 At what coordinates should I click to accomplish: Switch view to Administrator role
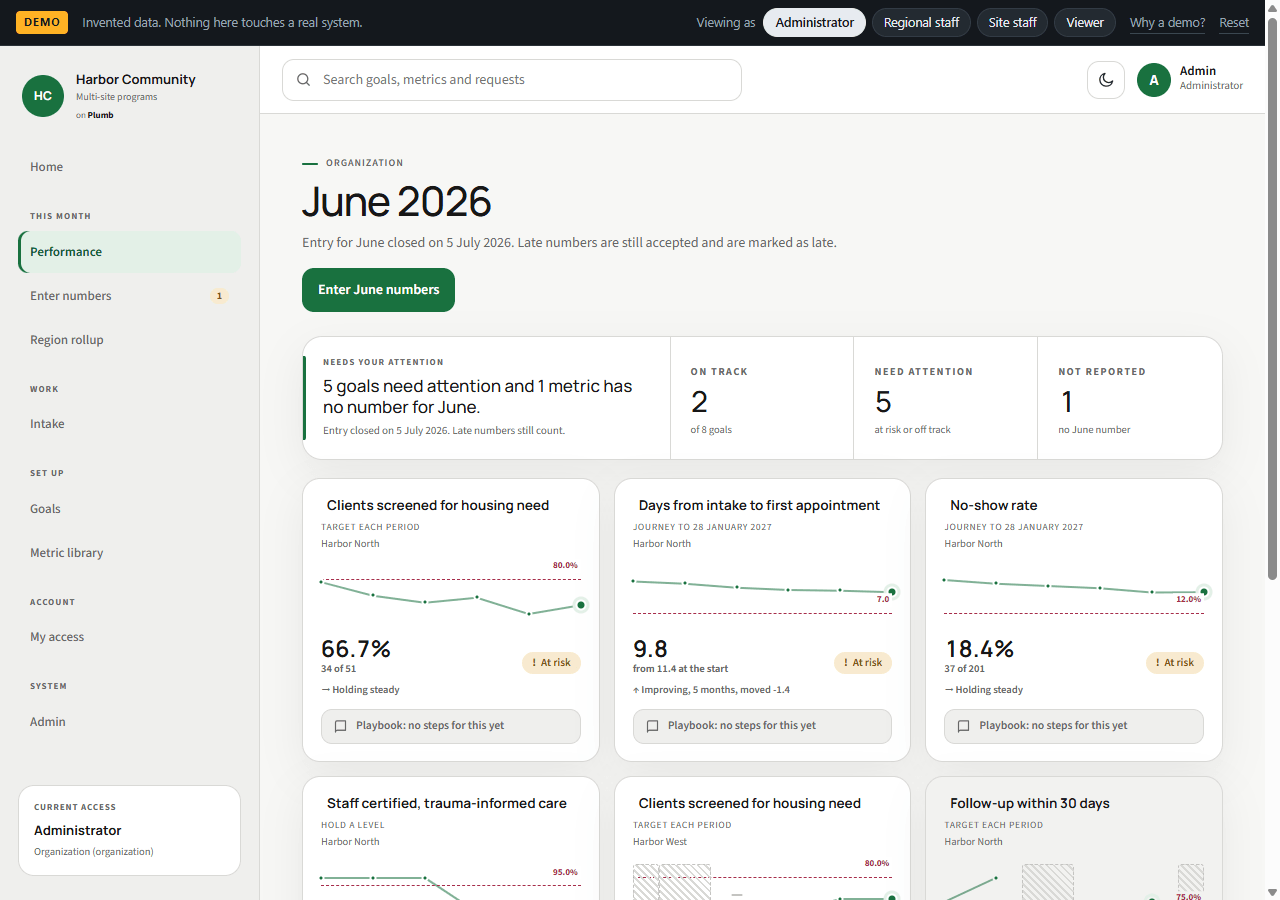point(814,23)
